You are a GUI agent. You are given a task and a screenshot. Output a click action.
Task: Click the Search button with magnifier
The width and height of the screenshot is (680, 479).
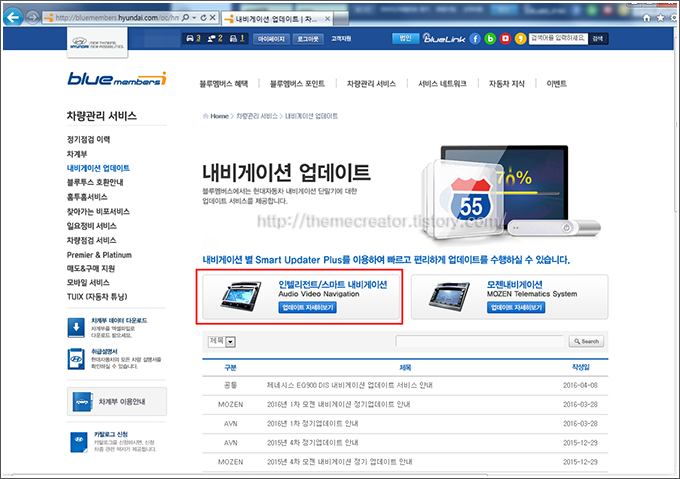(x=586, y=341)
